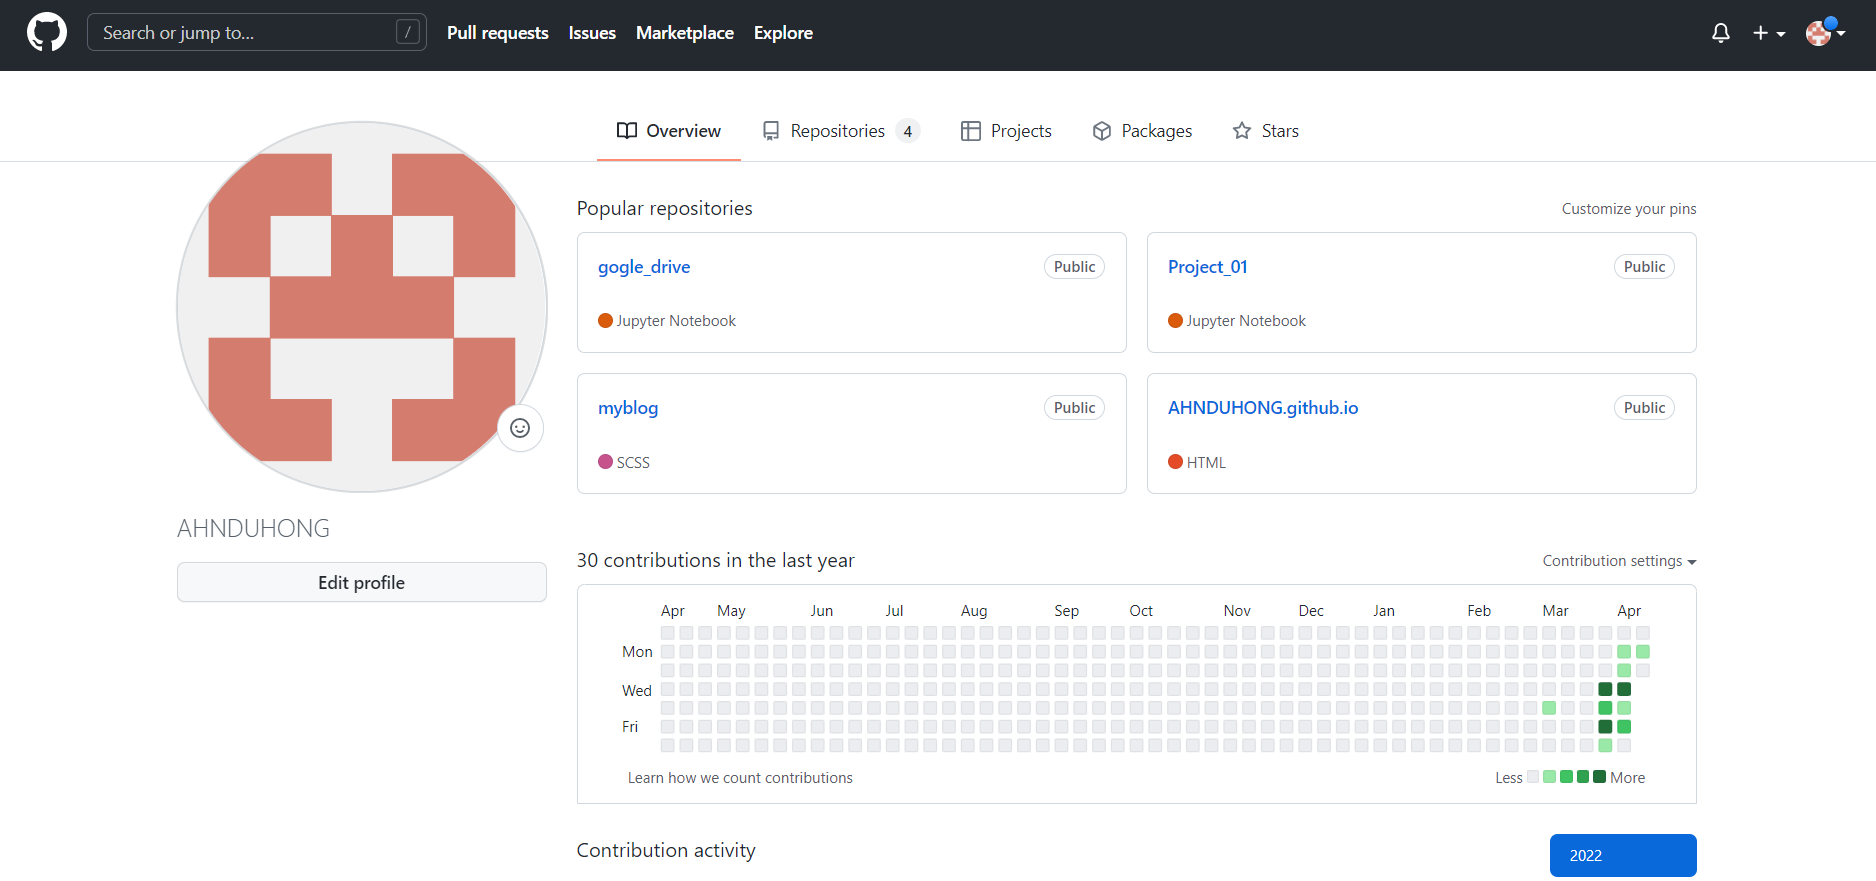
Task: Expand Contribution settings dropdown
Action: (x=1619, y=561)
